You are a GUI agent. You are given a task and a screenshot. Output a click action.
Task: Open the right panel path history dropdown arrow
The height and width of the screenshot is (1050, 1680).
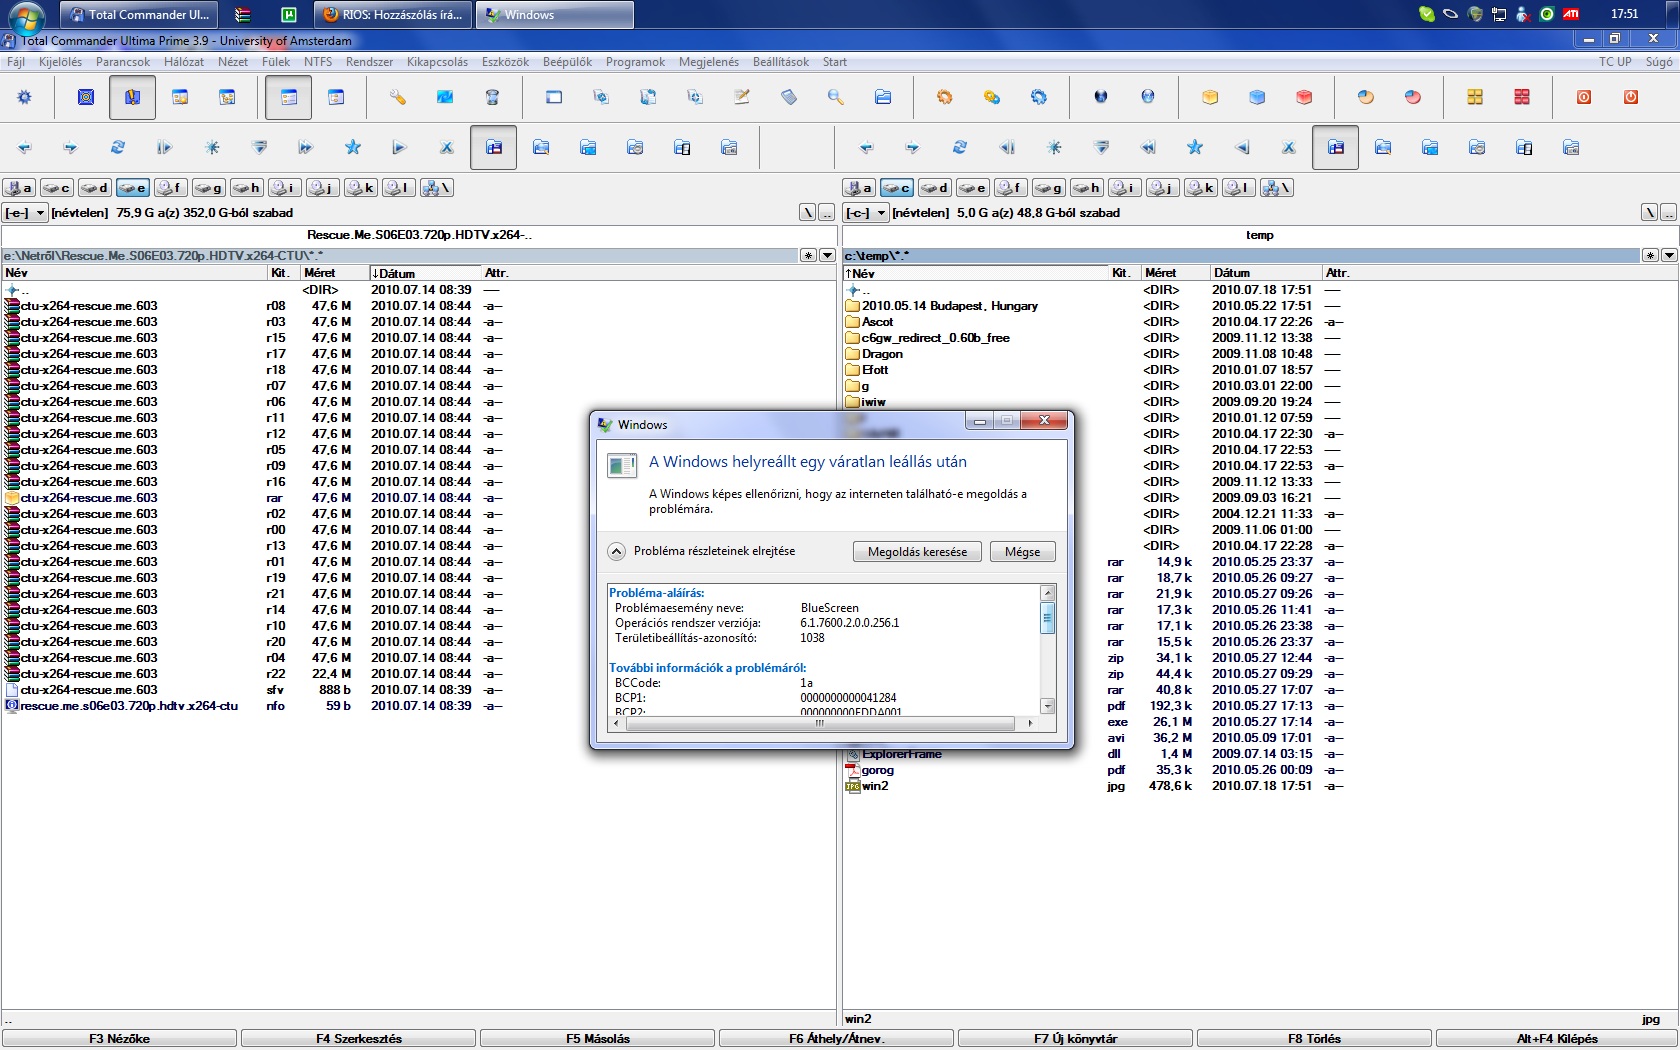[1669, 256]
